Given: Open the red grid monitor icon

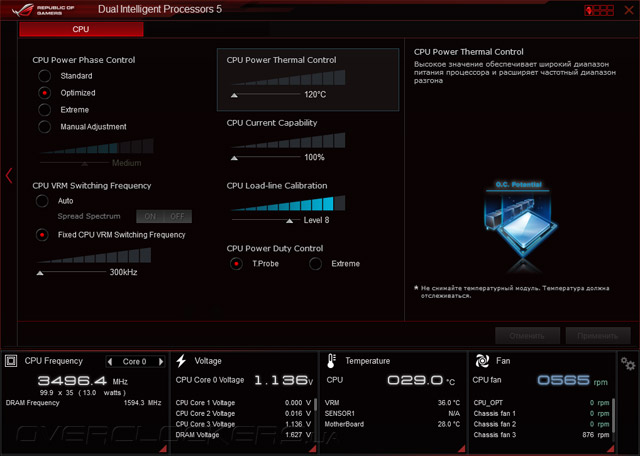Looking at the screenshot, I should (599, 10).
